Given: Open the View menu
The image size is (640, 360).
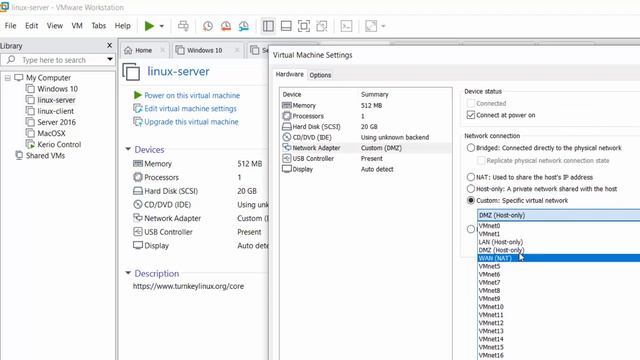Looking at the screenshot, I should pos(55,26).
